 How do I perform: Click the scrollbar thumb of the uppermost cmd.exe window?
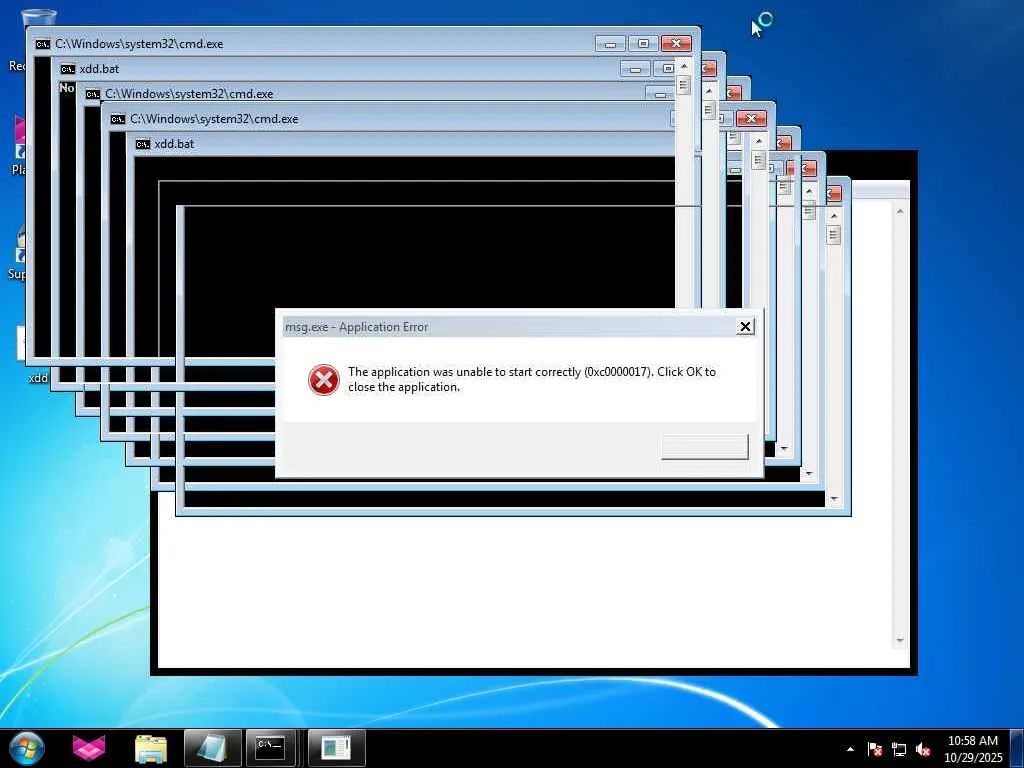pos(684,86)
